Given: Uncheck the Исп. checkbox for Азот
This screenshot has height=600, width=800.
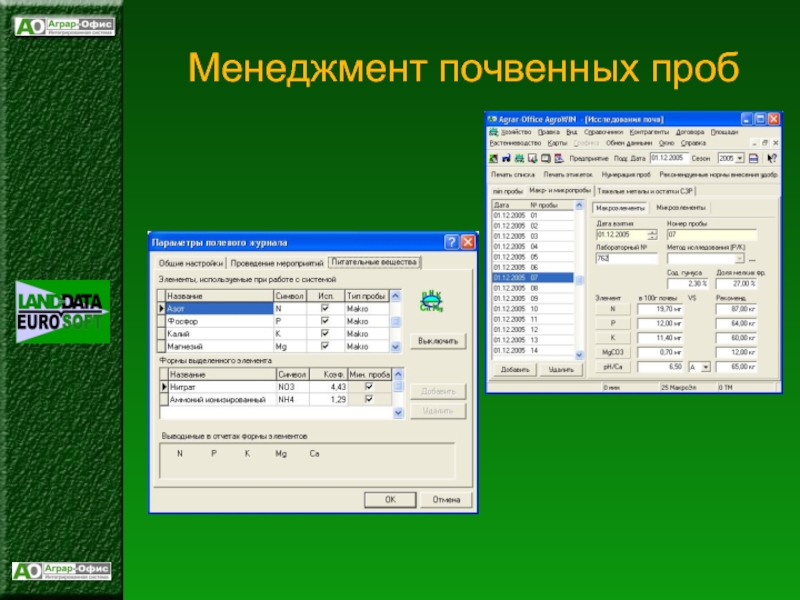Looking at the screenshot, I should 324,309.
